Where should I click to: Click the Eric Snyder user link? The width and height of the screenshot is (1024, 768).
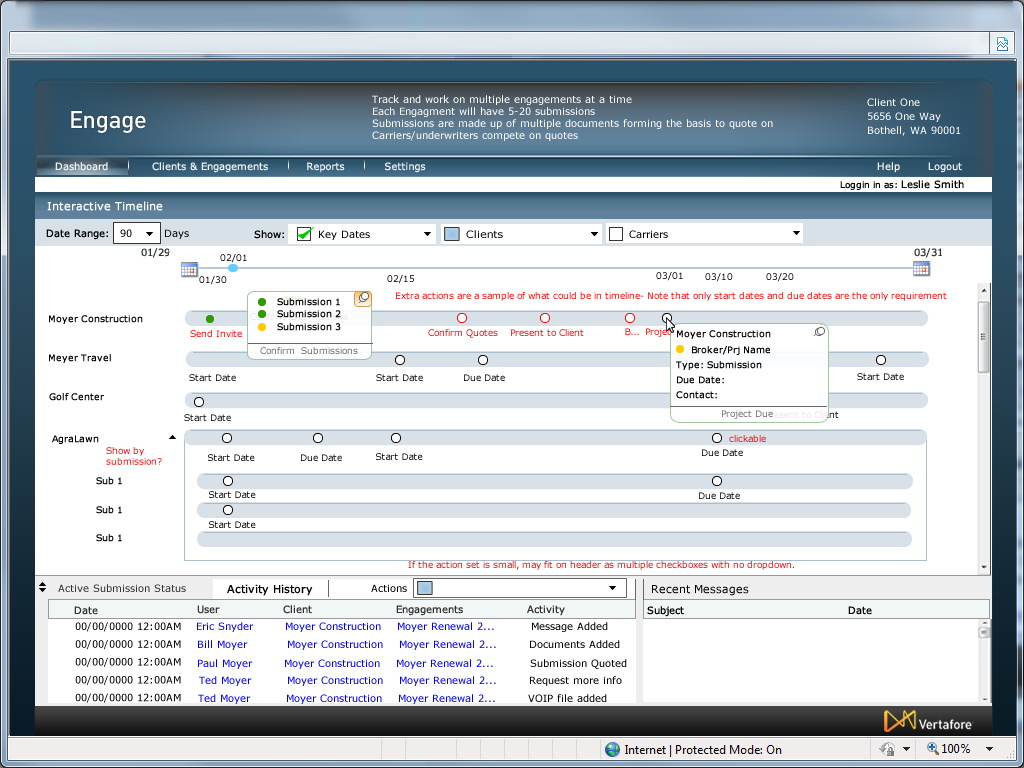225,627
